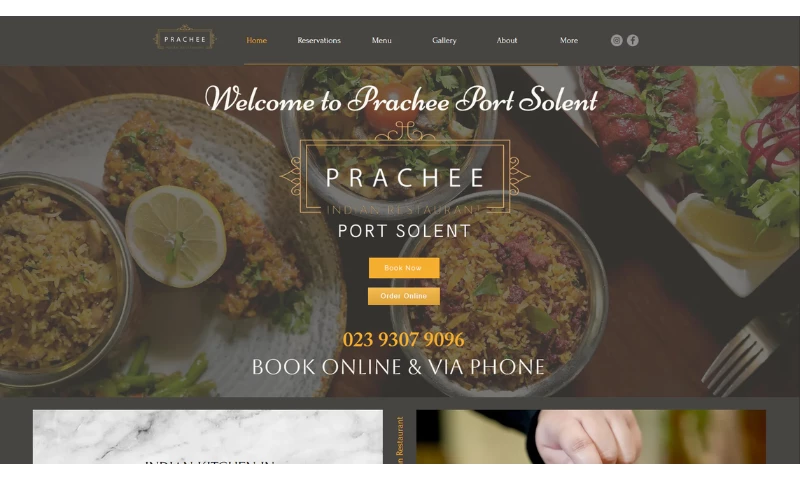Visit the About page
Viewport: 800px width, 480px height.
coord(507,40)
